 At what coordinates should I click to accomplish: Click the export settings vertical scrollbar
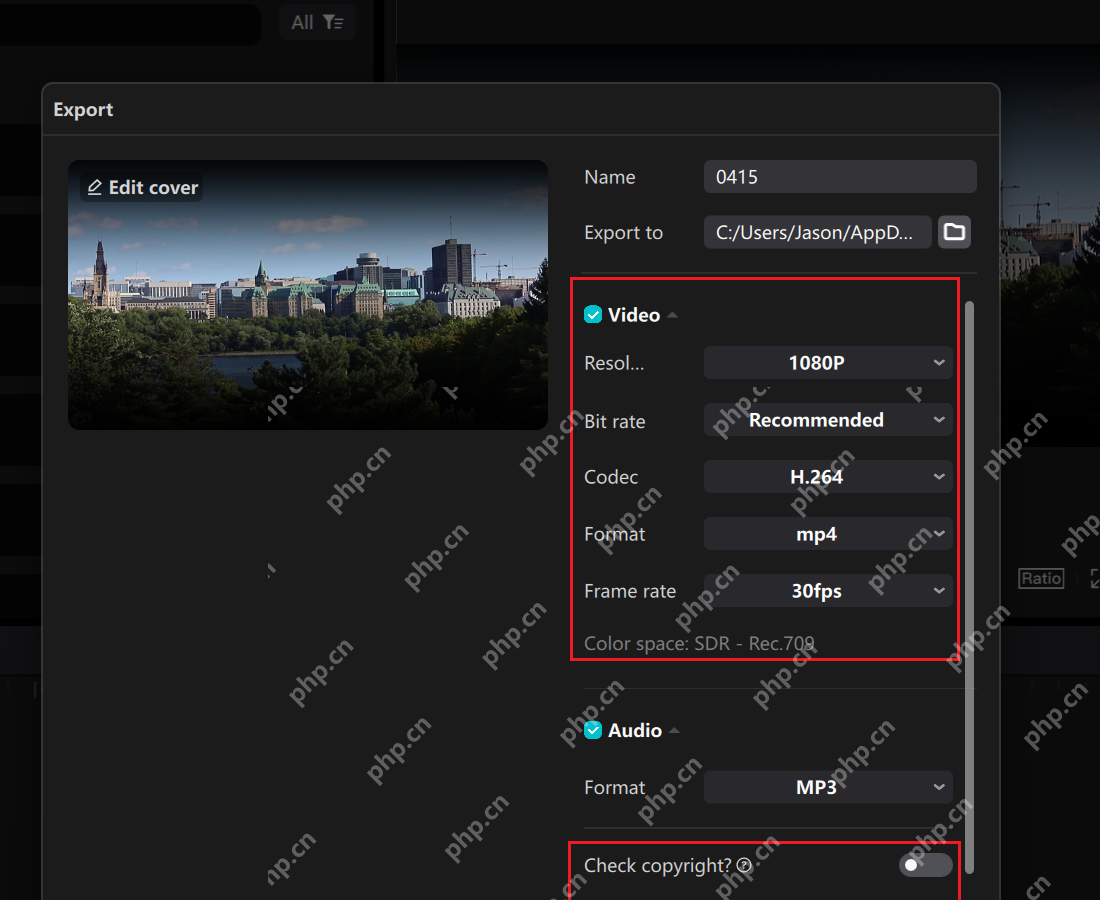[x=970, y=587]
